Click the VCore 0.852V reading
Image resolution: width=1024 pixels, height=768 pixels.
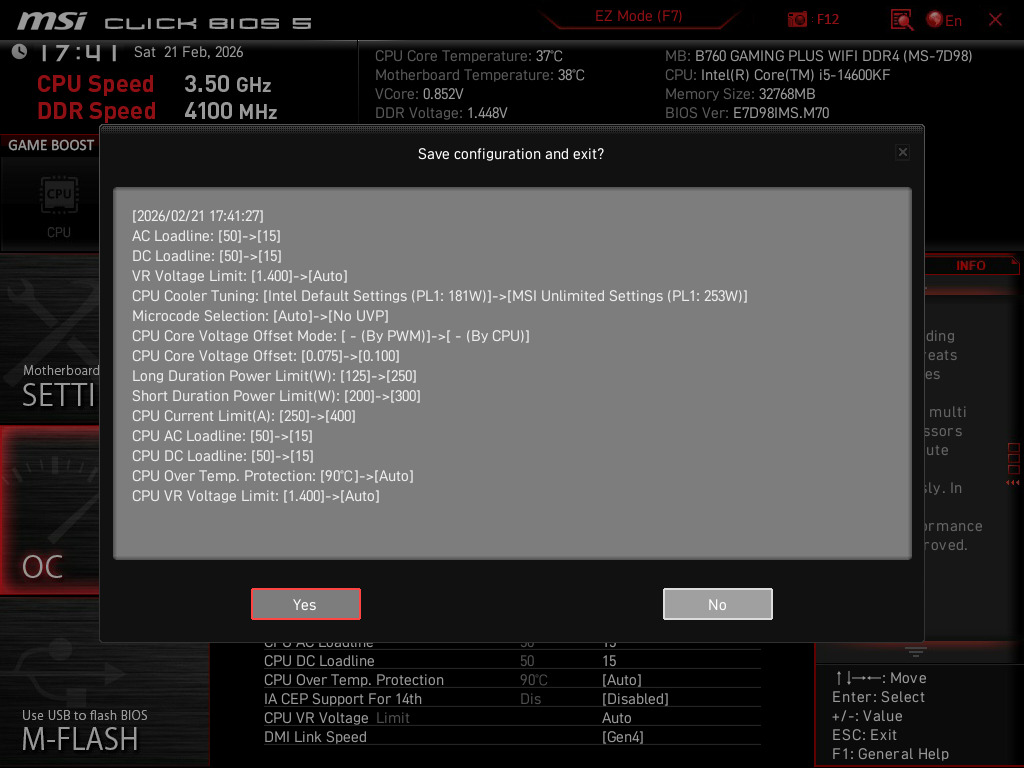(419, 94)
